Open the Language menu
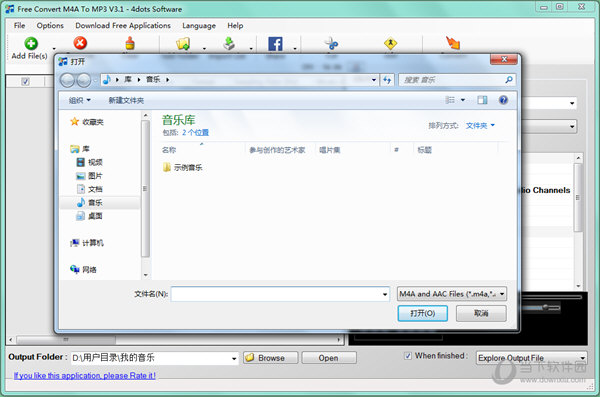Image resolution: width=600 pixels, height=397 pixels. 199,26
